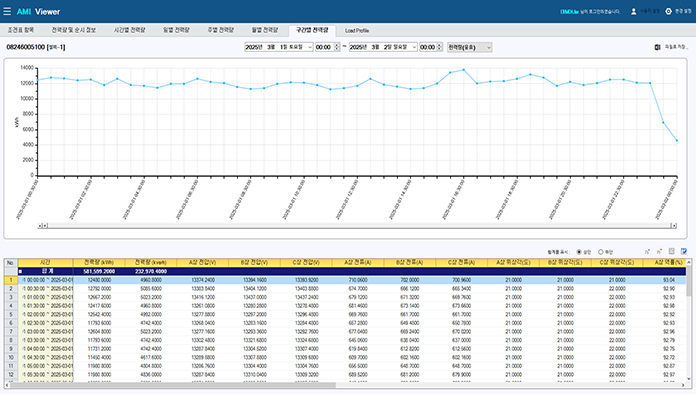Viewport: 696px width, 394px height.
Task: Click the chart's horizontal range slider
Action: tap(357, 226)
